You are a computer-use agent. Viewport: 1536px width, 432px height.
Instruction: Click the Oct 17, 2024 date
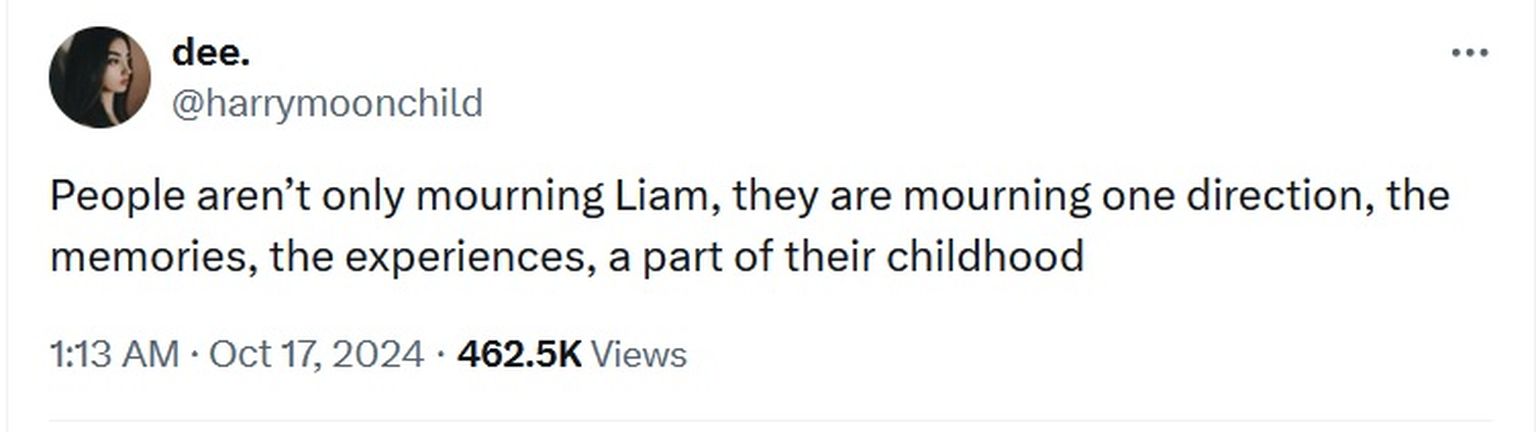tap(316, 354)
